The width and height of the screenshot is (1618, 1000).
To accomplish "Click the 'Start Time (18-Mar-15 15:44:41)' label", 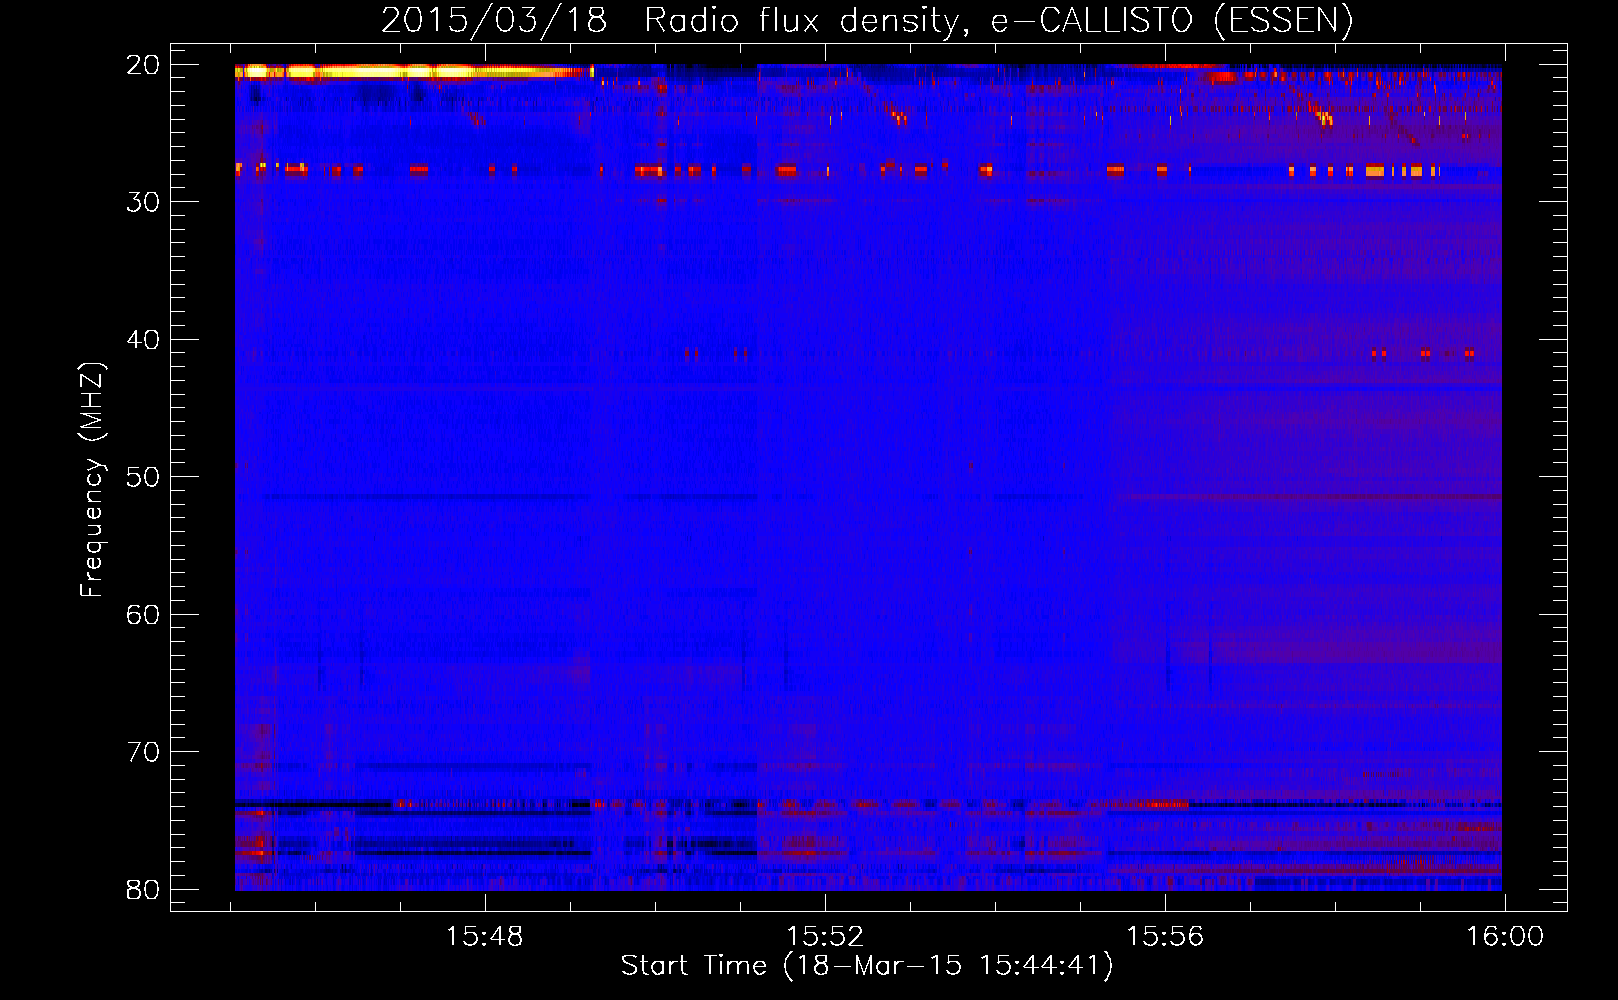I will click(x=867, y=966).
